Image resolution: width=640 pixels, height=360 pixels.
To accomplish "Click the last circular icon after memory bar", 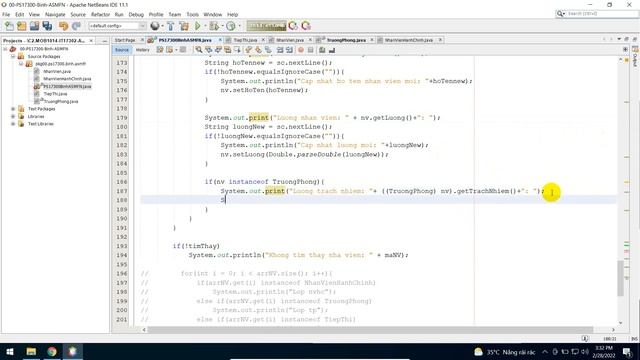I will coord(306,26).
